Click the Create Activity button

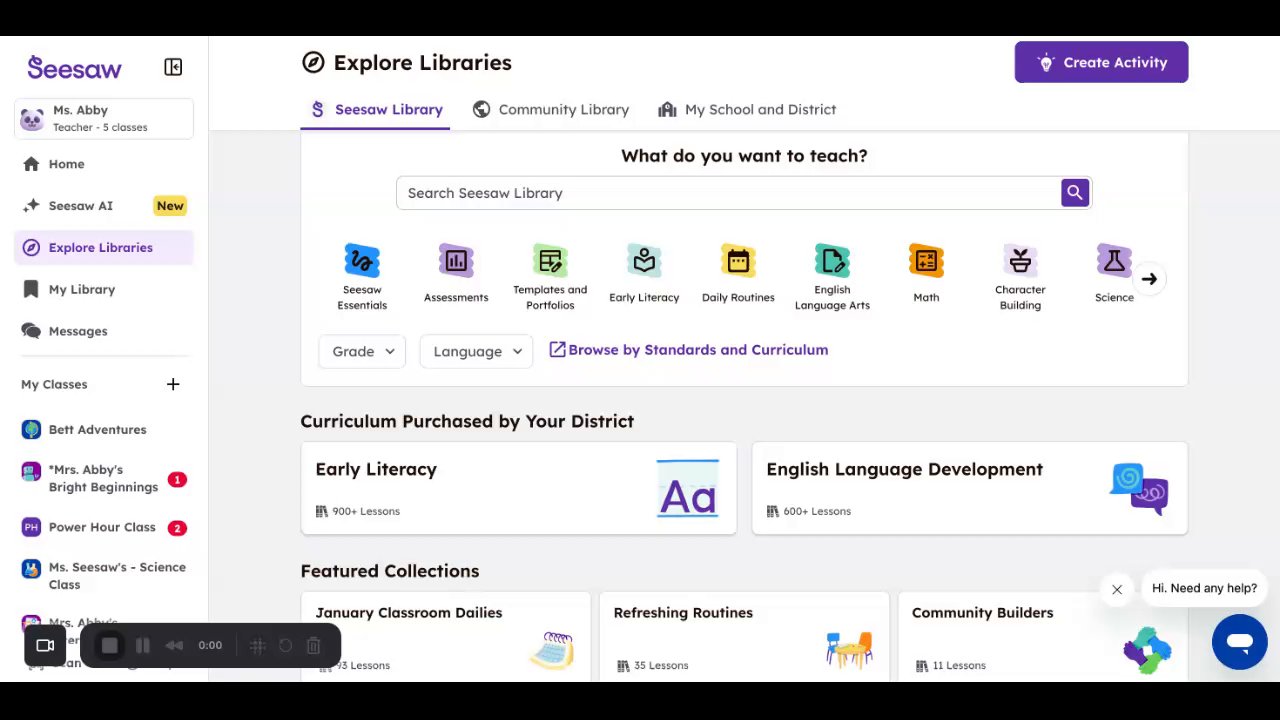coord(1101,62)
